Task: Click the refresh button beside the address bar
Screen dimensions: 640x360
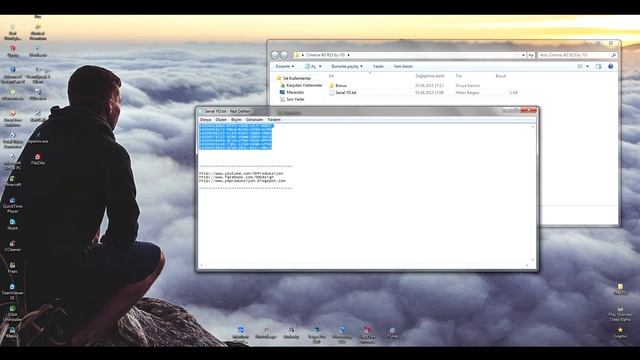Action: click(x=531, y=55)
